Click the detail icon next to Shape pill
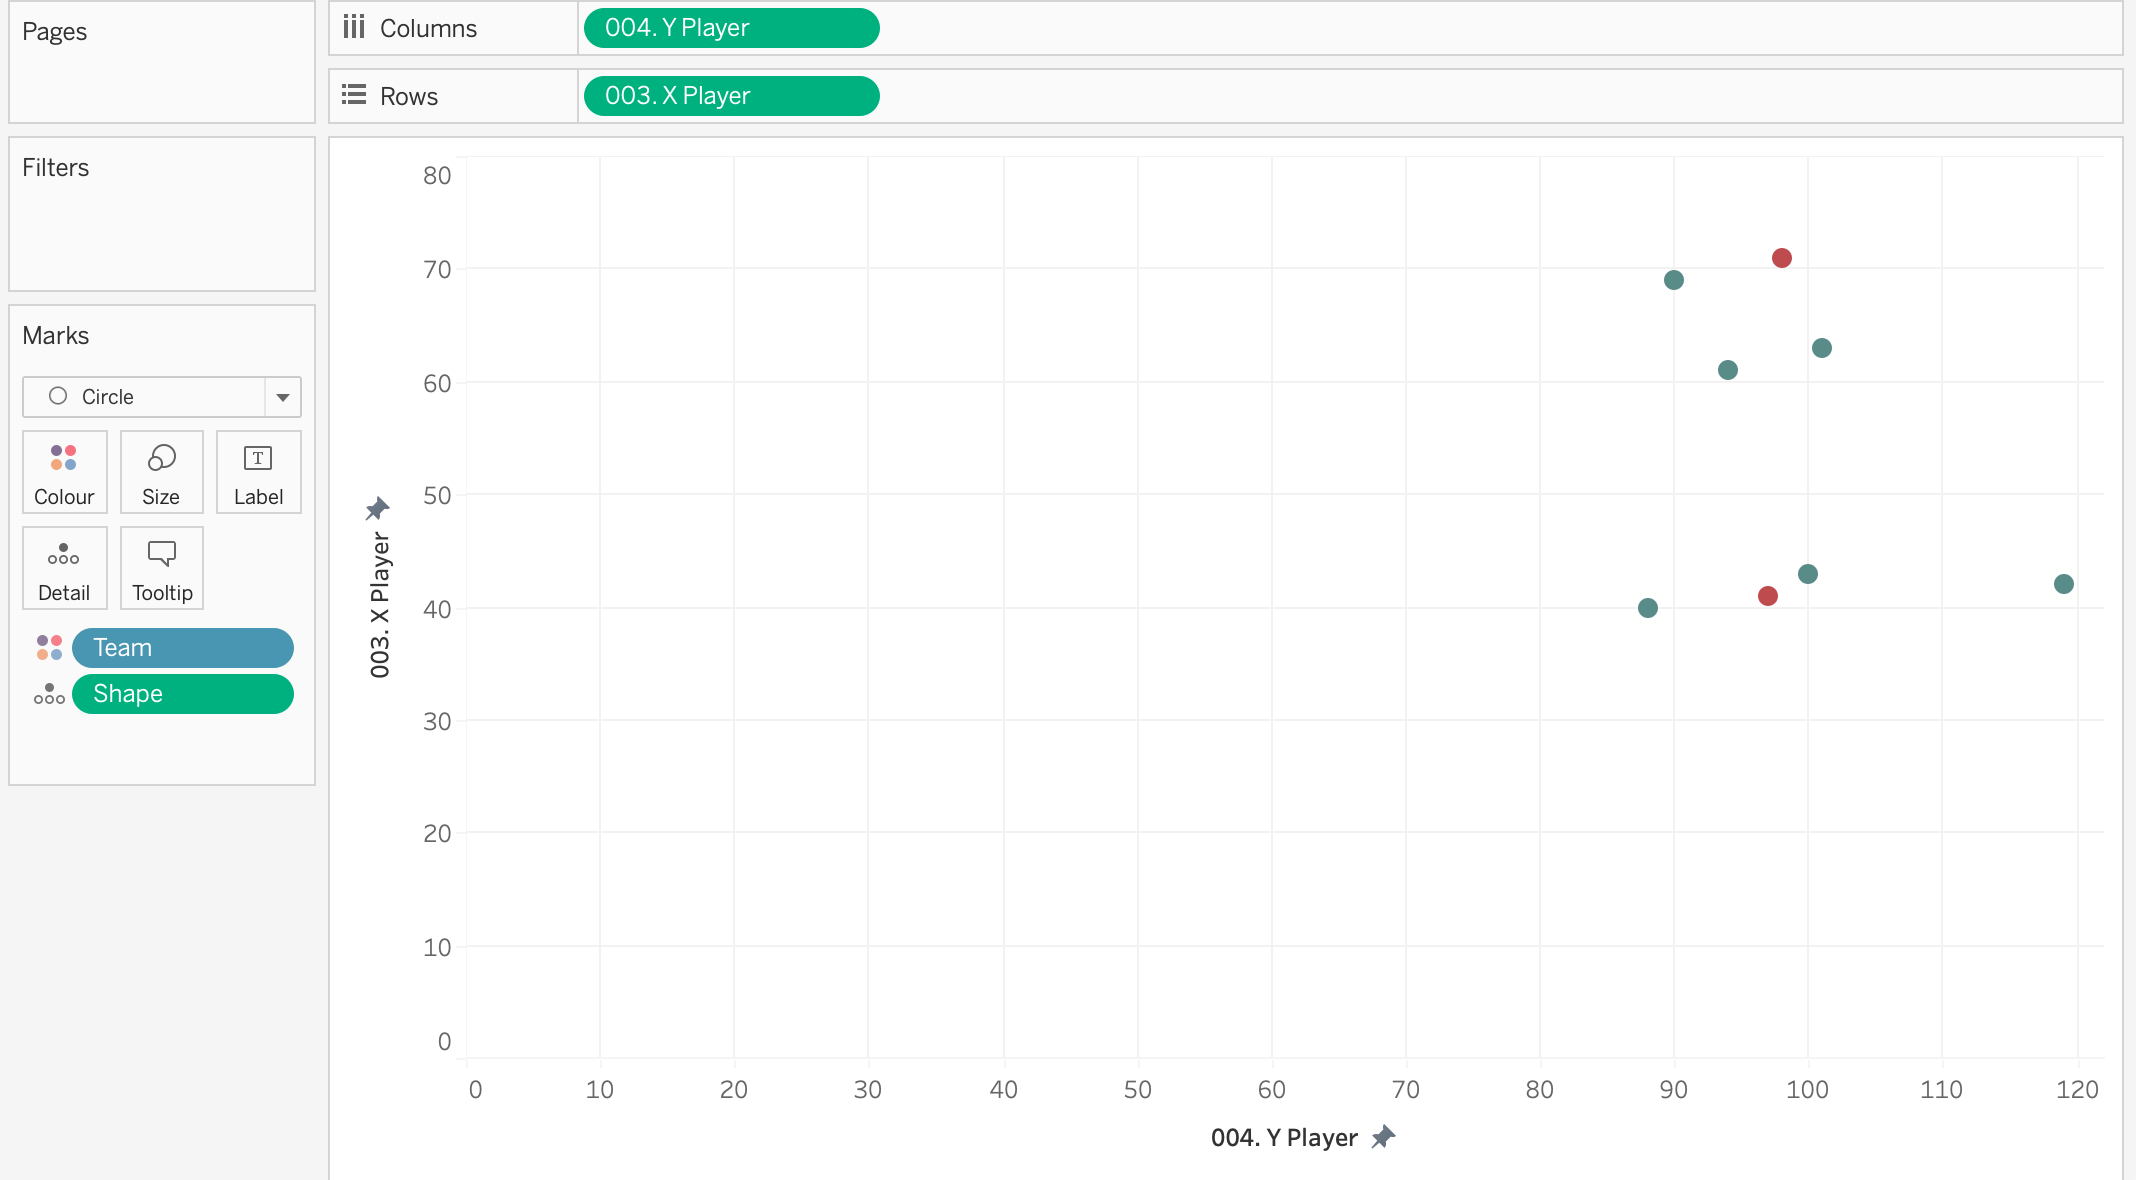 click(x=49, y=694)
